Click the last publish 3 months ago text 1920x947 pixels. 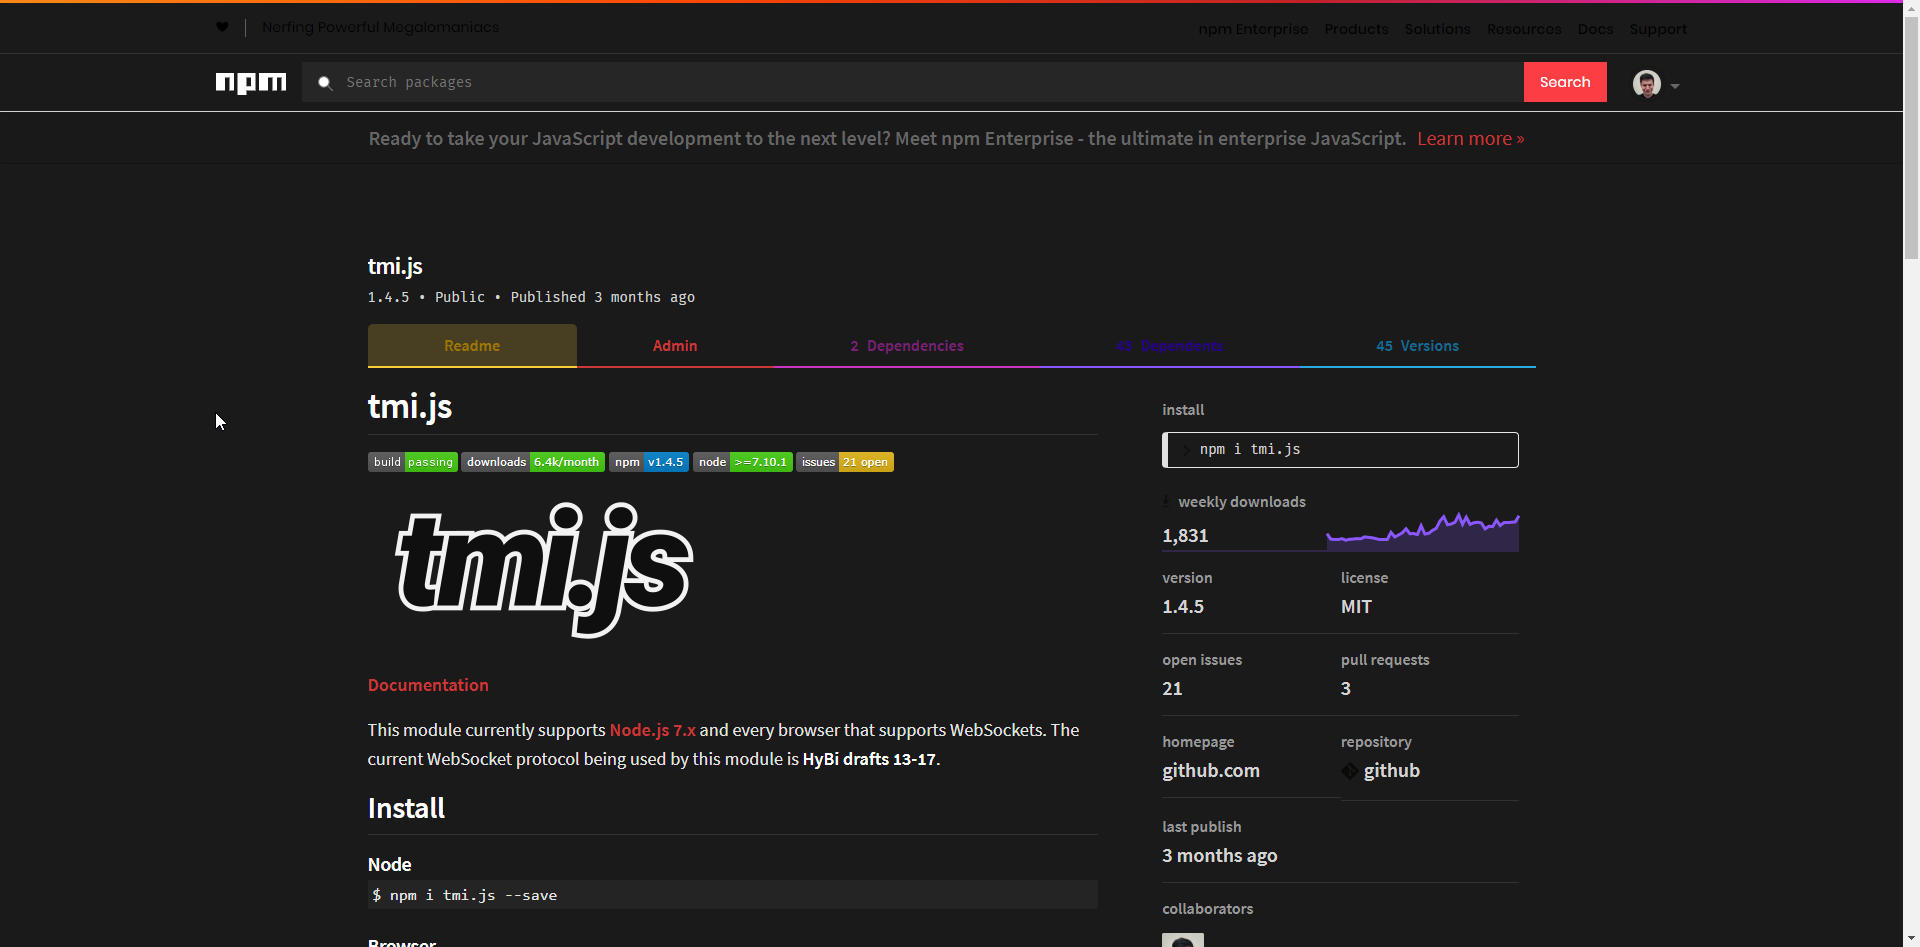(x=1220, y=856)
